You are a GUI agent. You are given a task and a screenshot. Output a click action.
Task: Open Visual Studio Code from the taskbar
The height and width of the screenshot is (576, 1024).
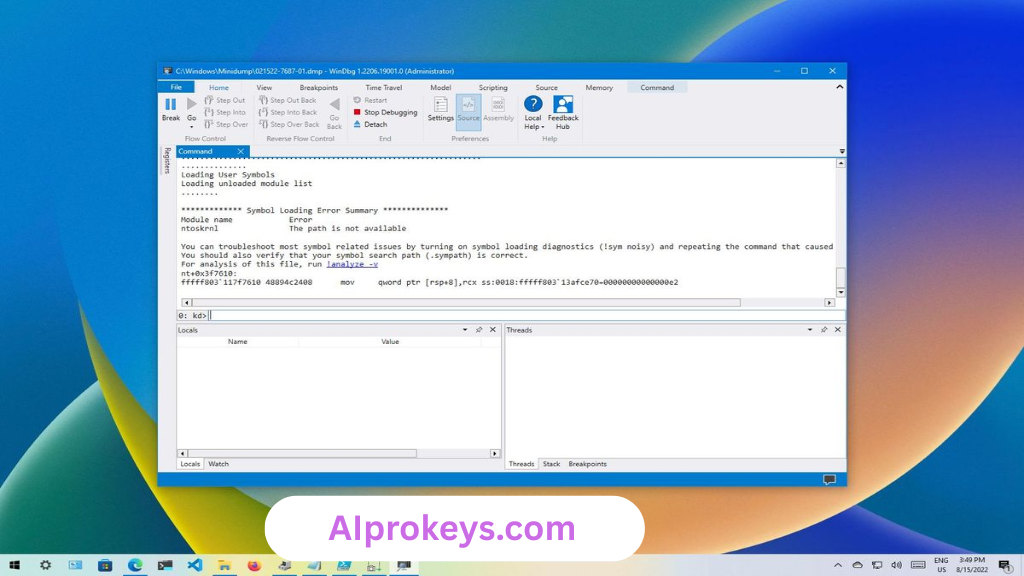click(x=195, y=565)
